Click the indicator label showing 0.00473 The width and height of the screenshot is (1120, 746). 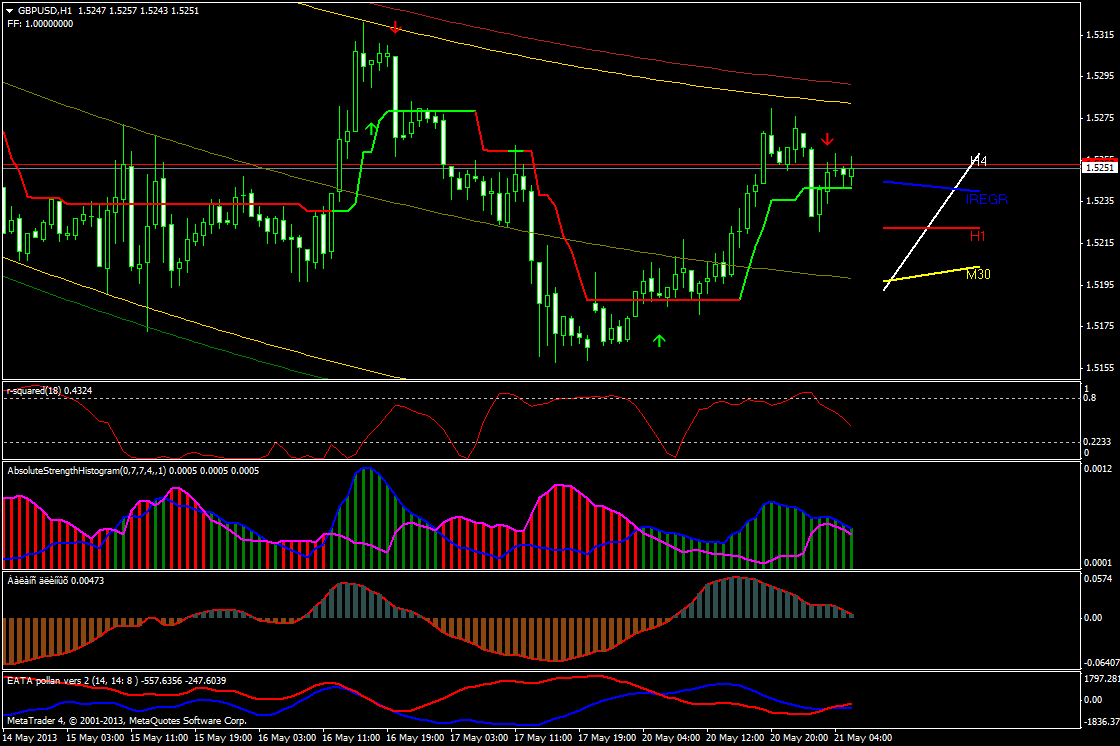click(56, 580)
